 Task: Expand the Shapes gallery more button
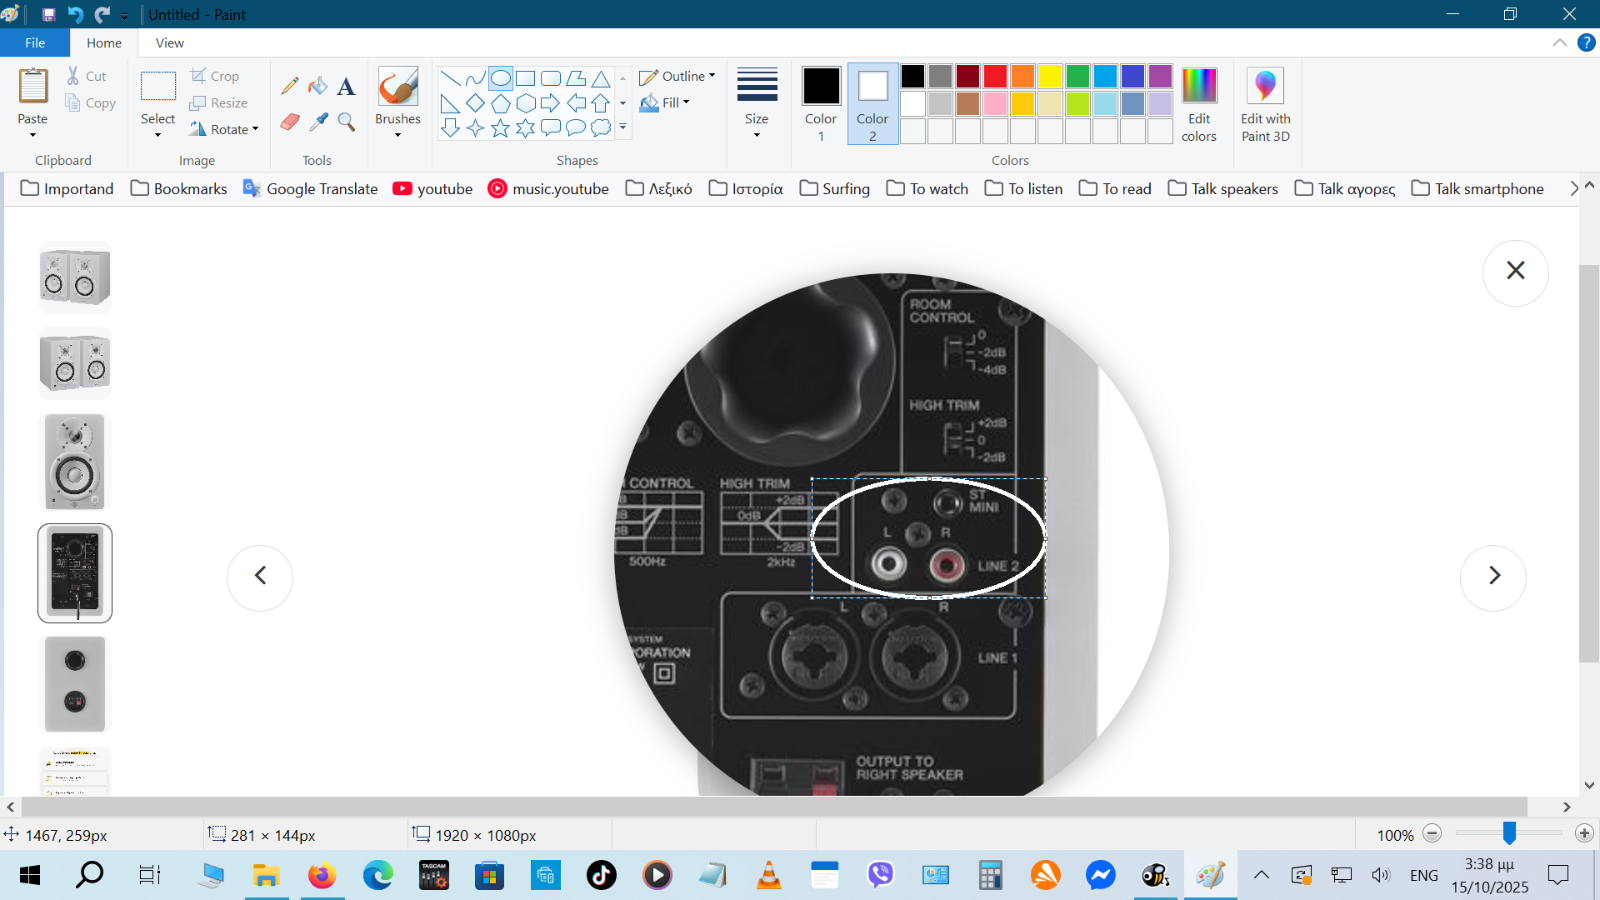coord(623,127)
